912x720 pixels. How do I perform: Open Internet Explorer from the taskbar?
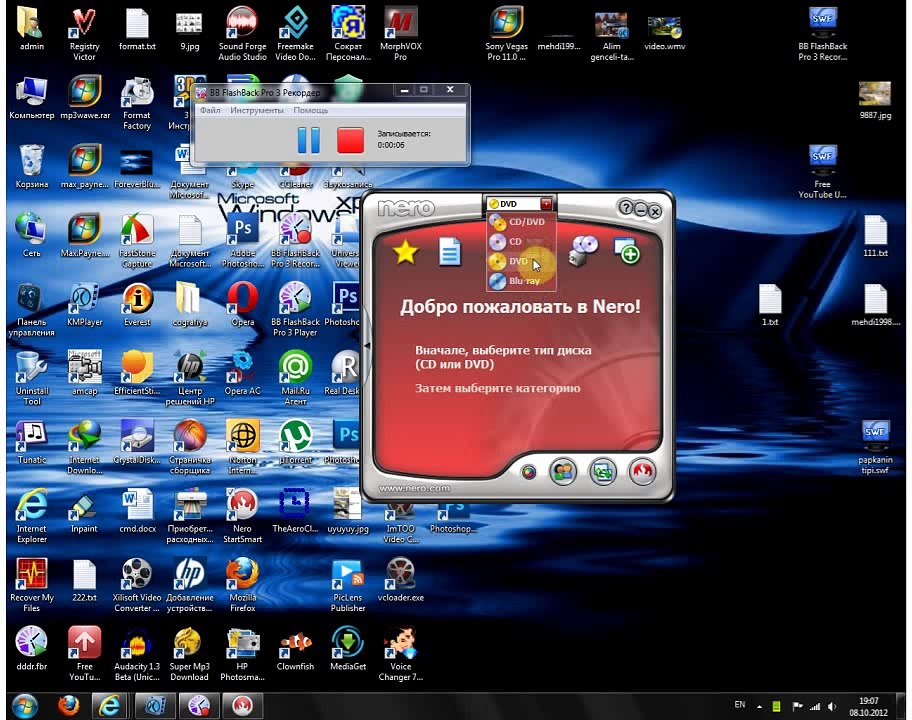pos(109,706)
